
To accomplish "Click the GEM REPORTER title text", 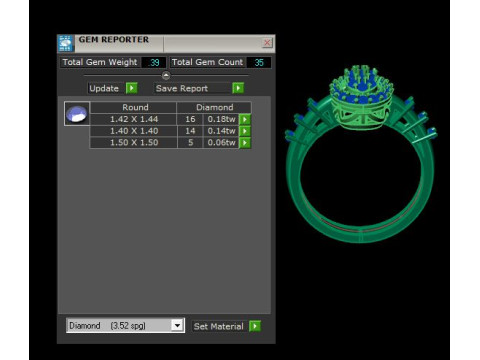I will [x=114, y=39].
